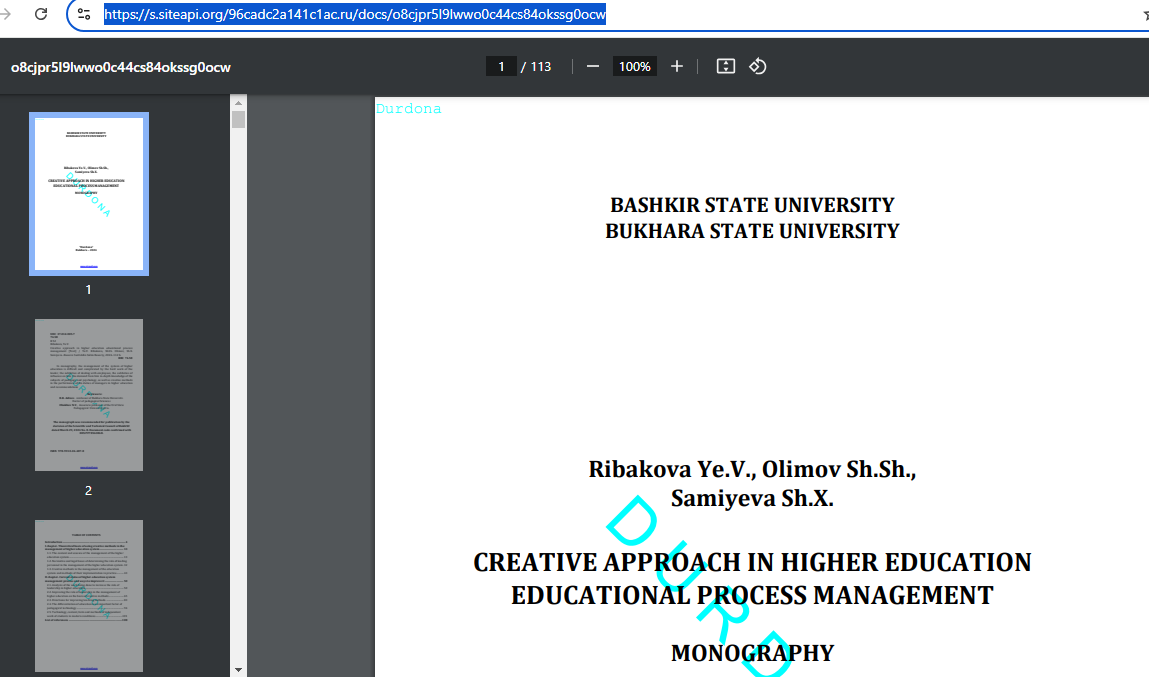Click the BUKHARA STATE UNIVERSITY heading
1149x677 pixels.
[753, 232]
